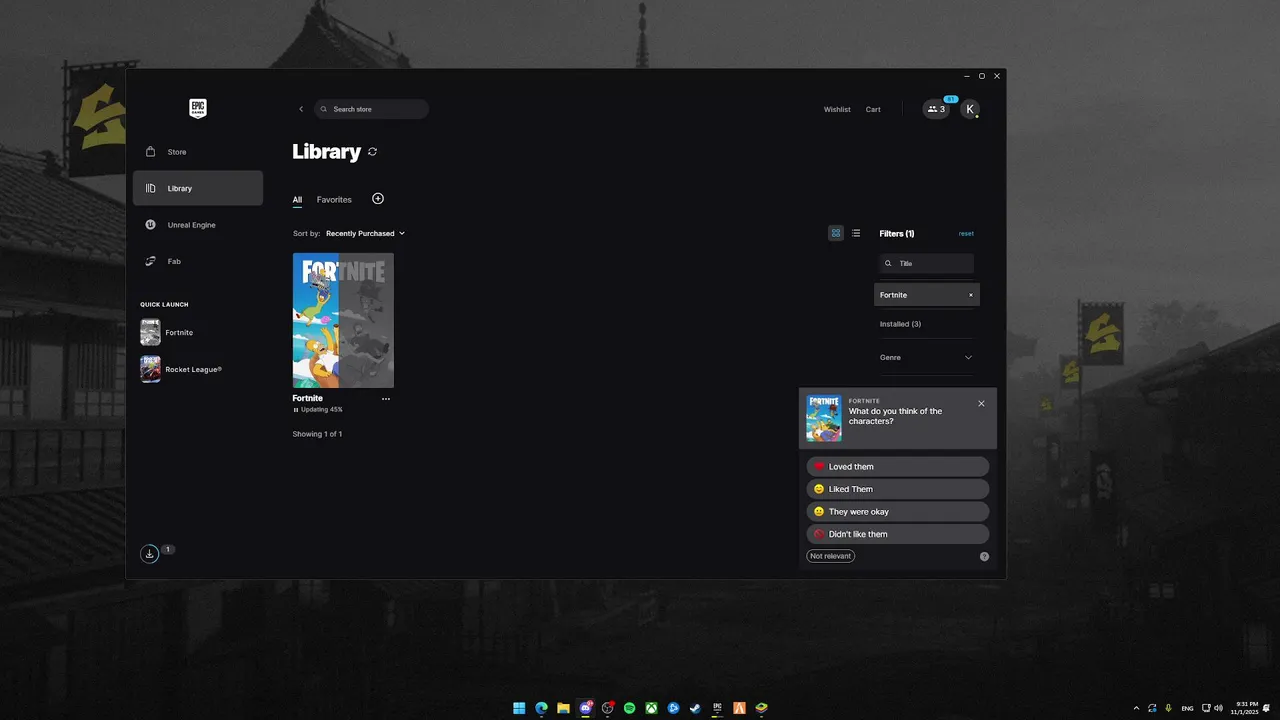This screenshot has height=720, width=1280.
Task: Click the microphone tray icon
Action: pyautogui.click(x=1168, y=708)
